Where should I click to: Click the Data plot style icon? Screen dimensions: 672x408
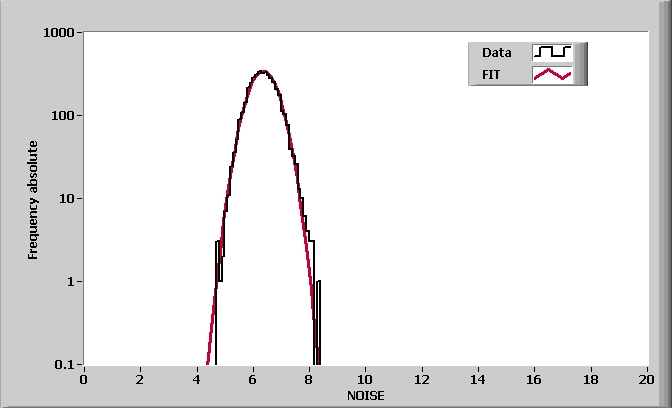coord(552,52)
